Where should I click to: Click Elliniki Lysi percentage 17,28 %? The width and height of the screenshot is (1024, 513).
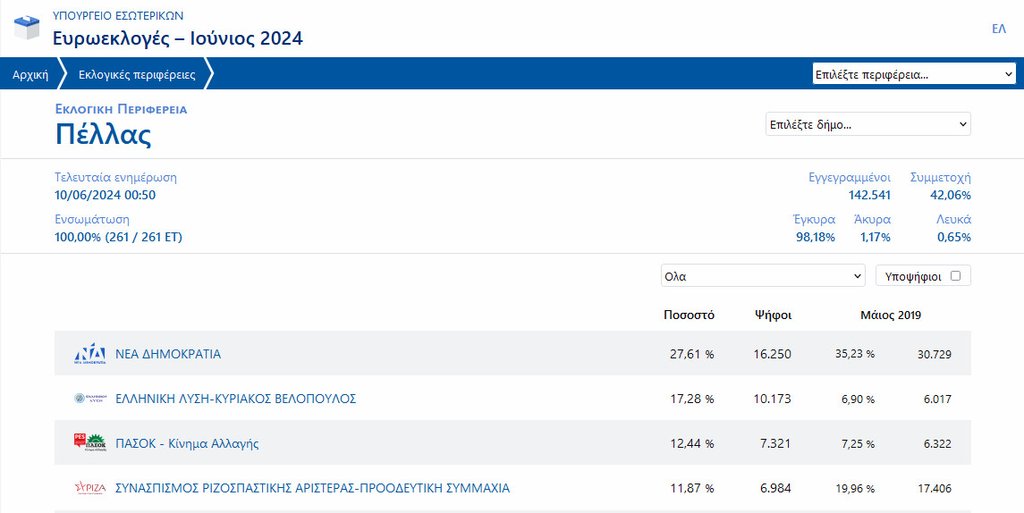[x=692, y=398]
